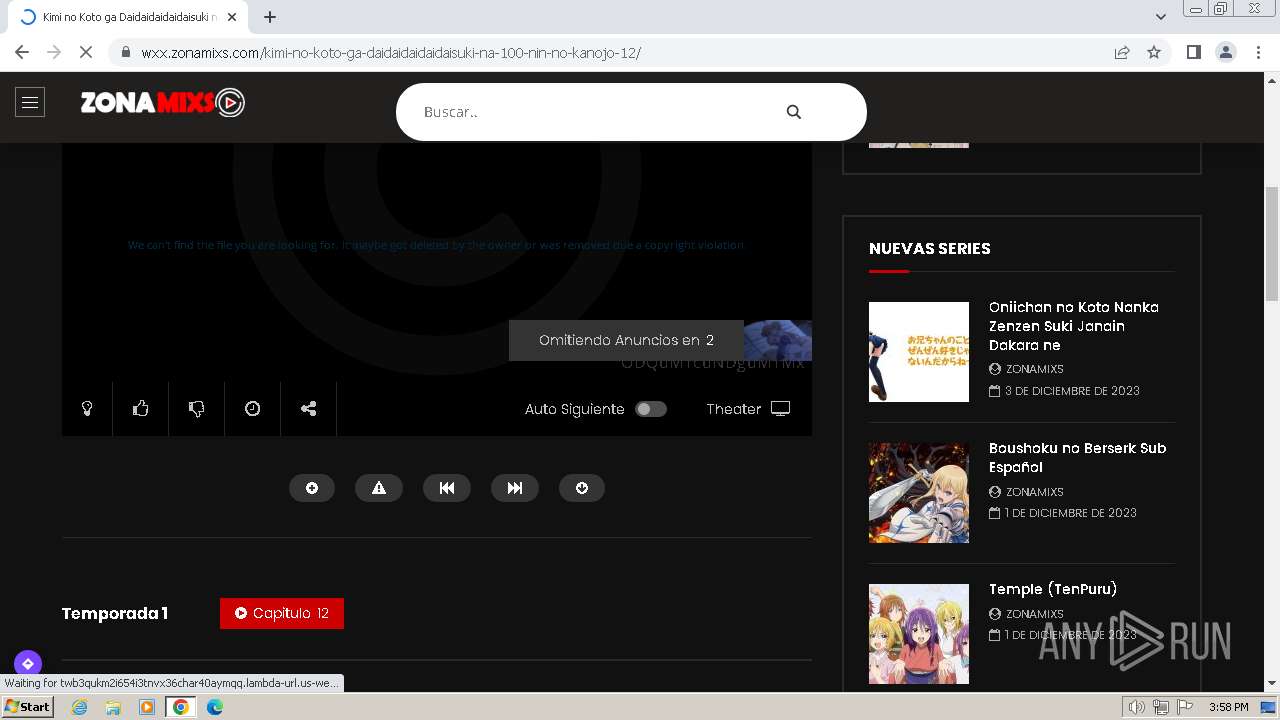Click the purple floating circle icon
The height and width of the screenshot is (720, 1280).
28,663
